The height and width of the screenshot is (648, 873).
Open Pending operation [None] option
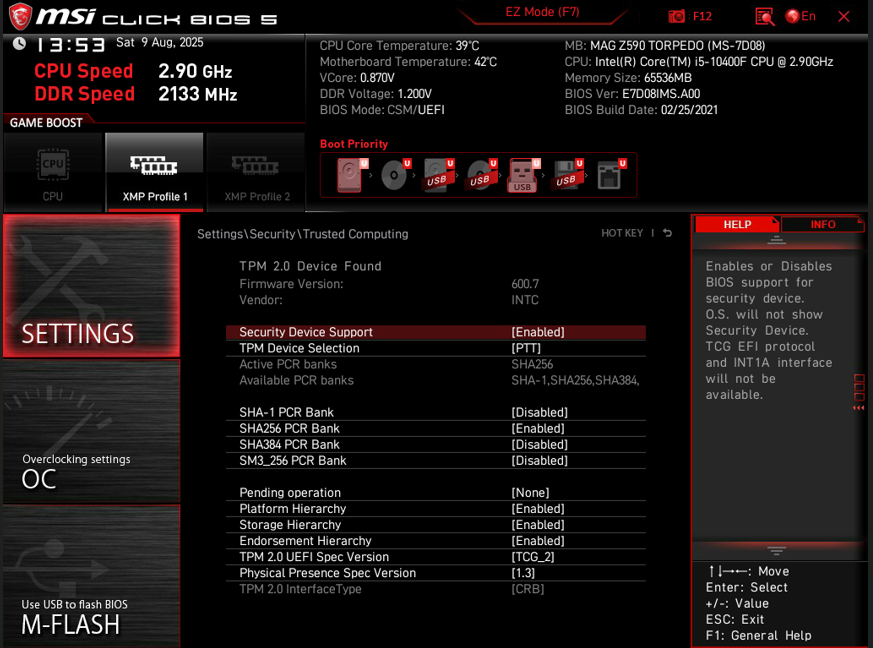[x=436, y=493]
